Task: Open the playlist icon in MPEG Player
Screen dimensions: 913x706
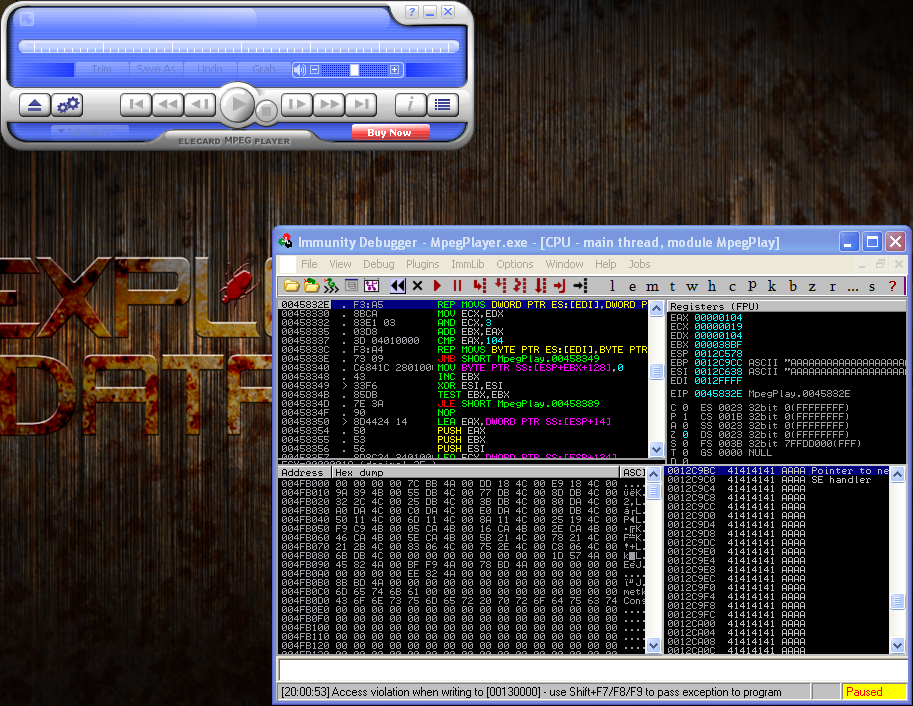Action: coord(443,105)
